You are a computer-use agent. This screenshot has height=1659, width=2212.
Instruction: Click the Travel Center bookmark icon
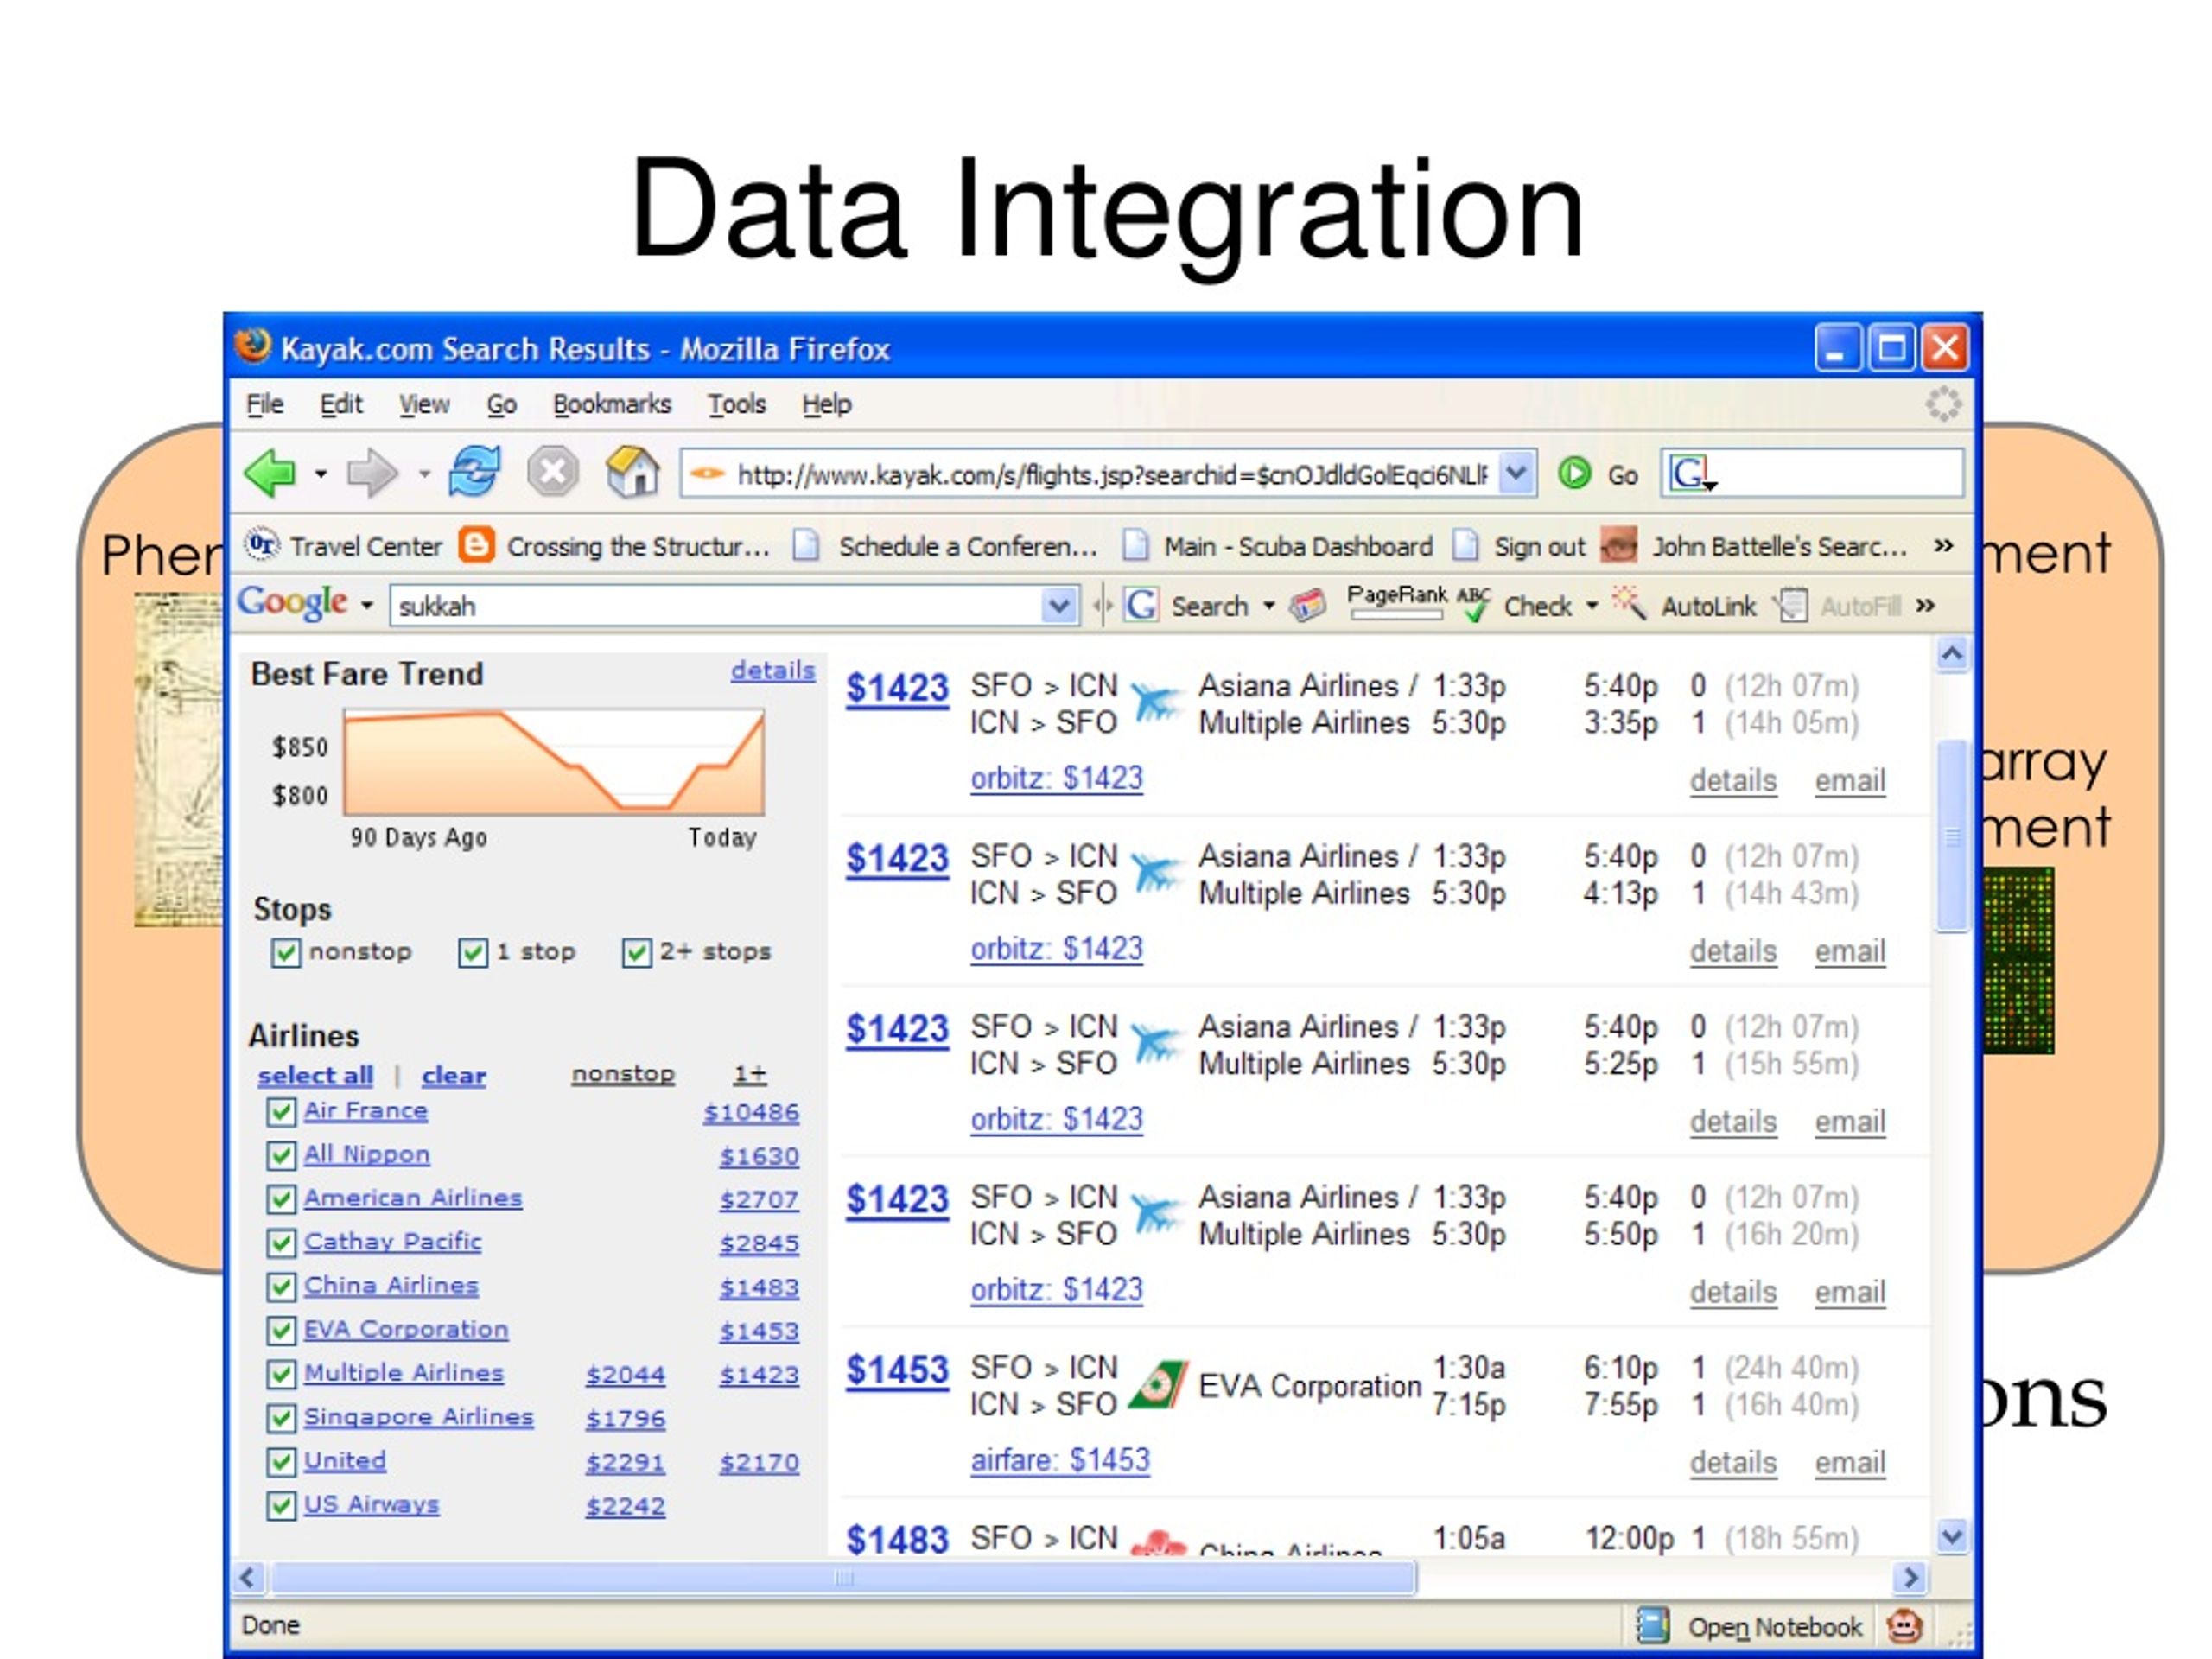[262, 545]
